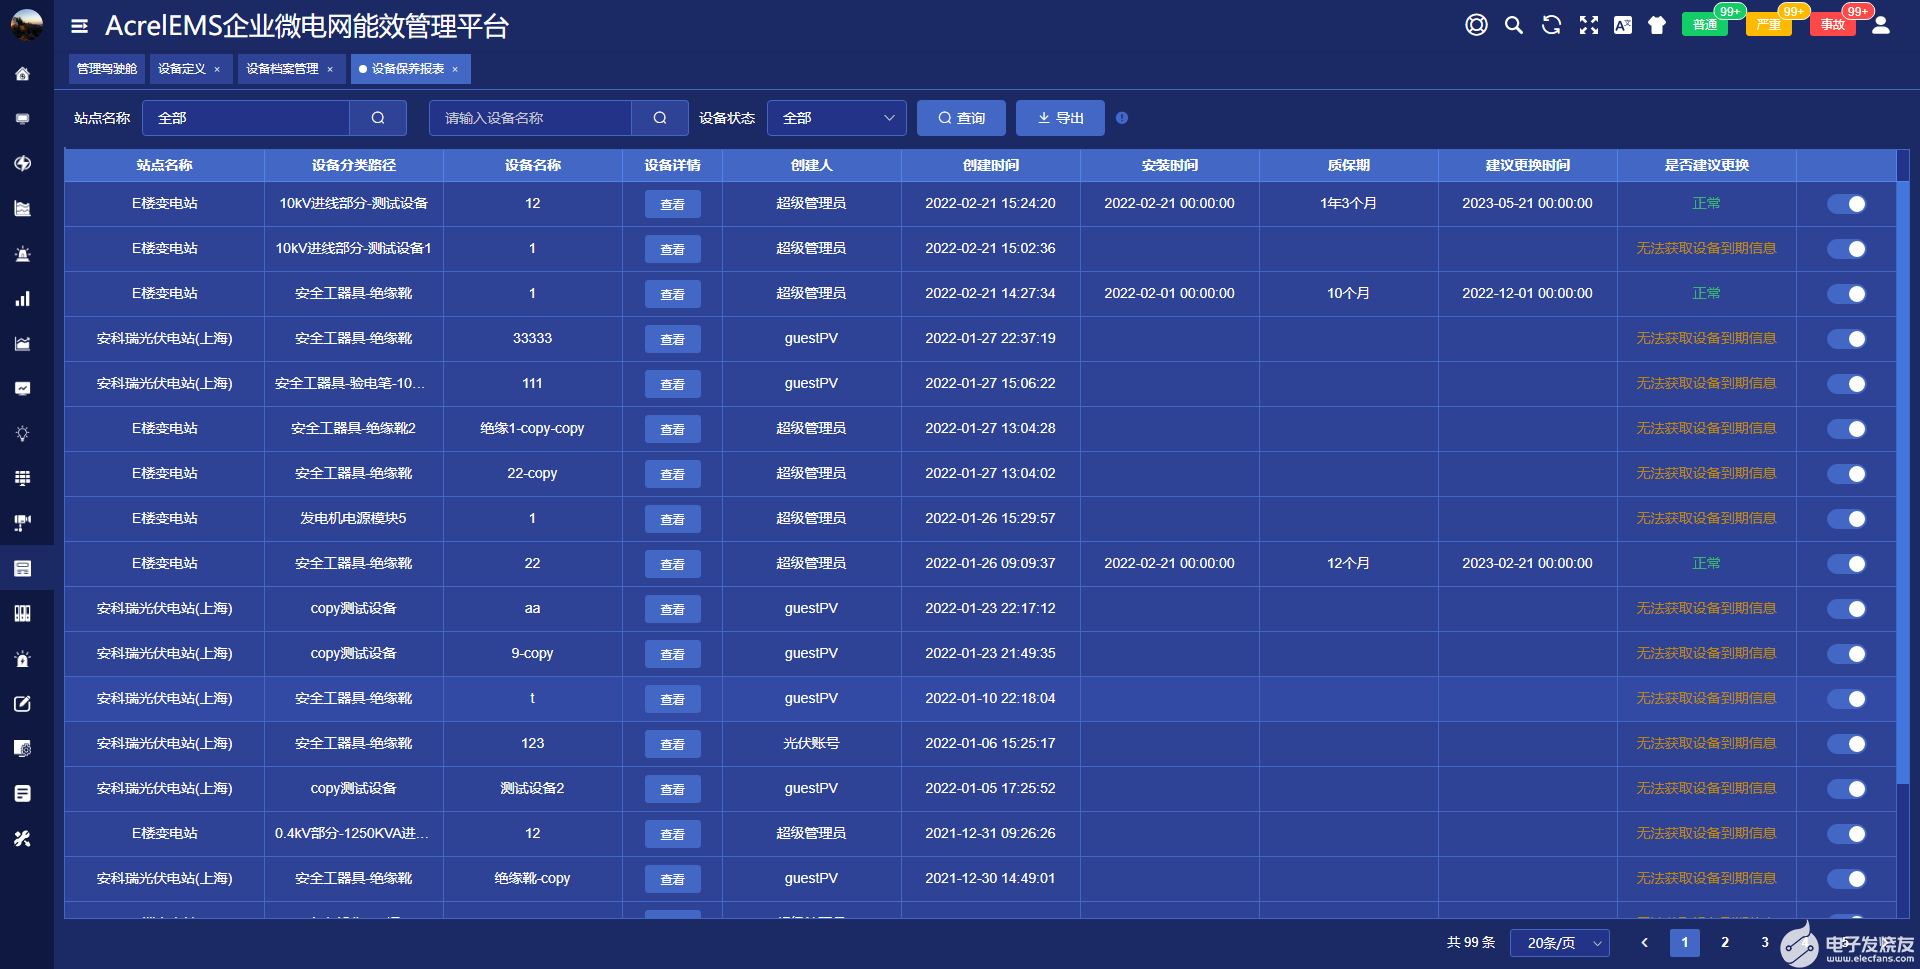Close the 设备档案管理 tab

click(330, 69)
